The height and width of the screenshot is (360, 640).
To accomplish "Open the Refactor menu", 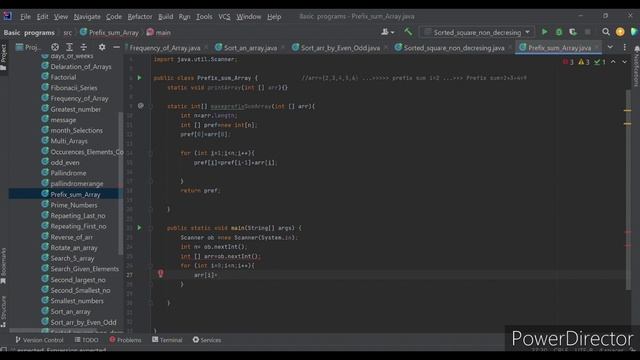I will click(140, 17).
